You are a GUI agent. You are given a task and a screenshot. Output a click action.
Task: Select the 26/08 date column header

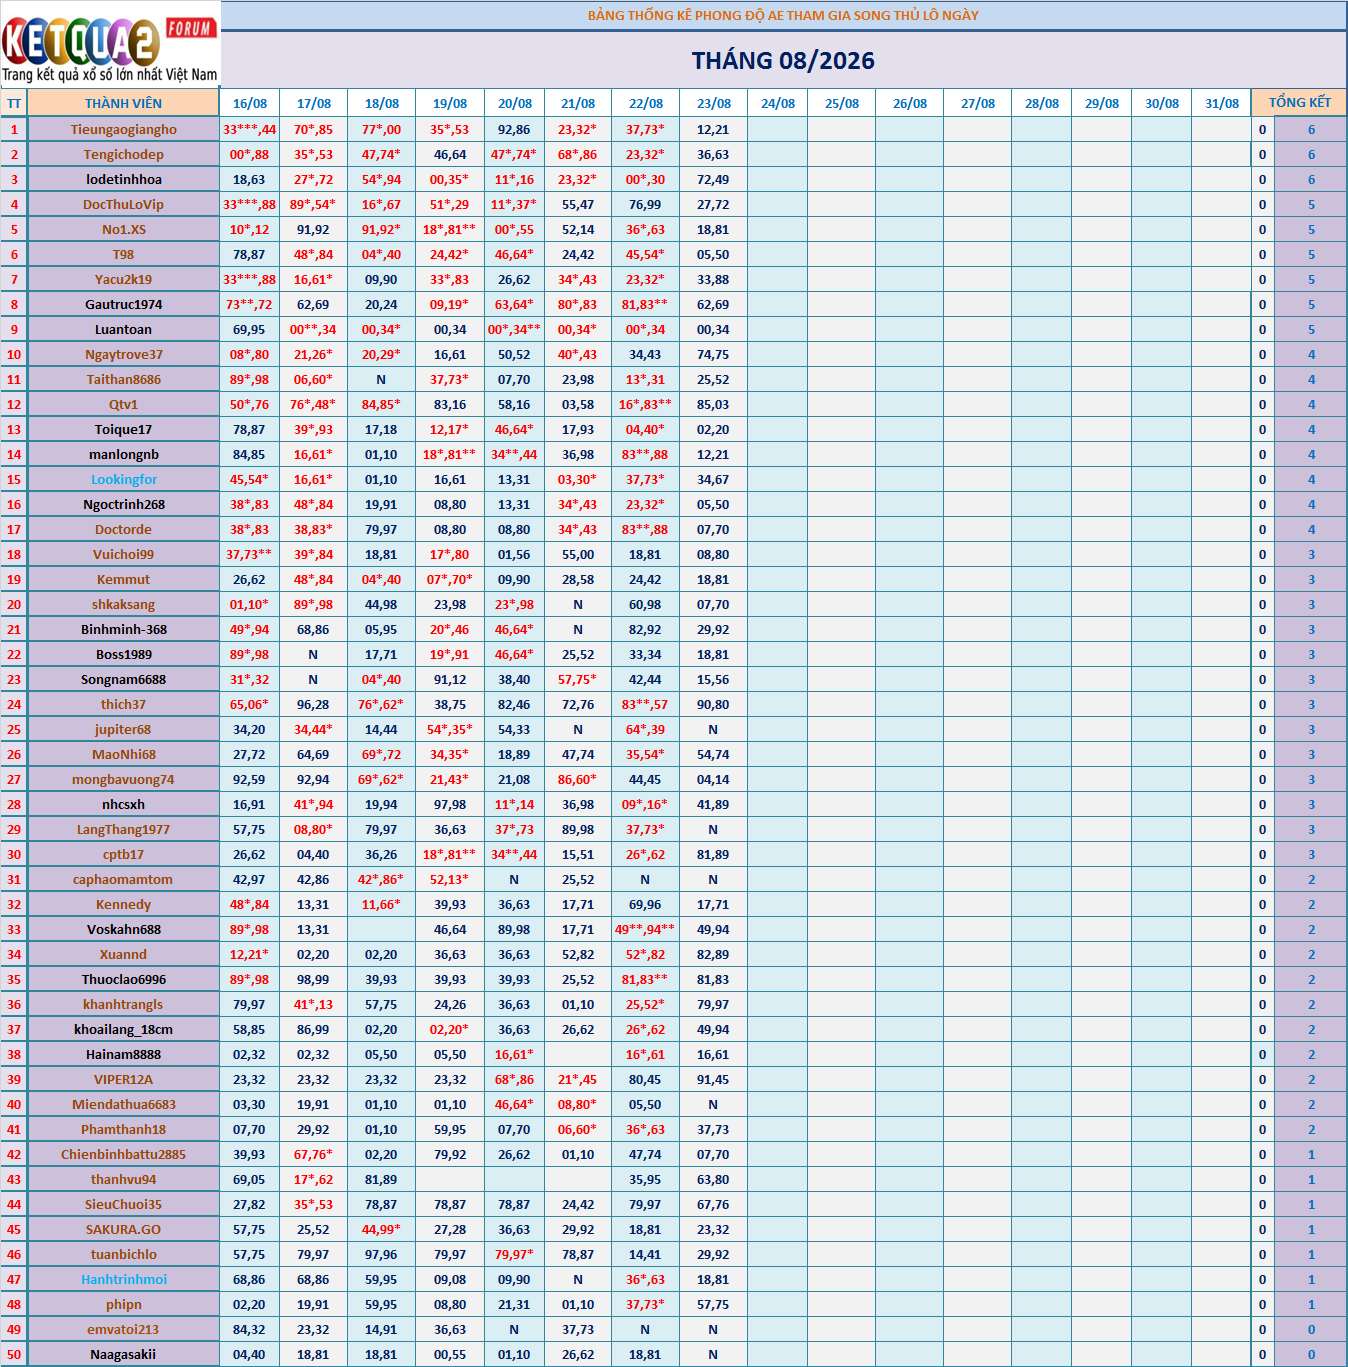910,103
